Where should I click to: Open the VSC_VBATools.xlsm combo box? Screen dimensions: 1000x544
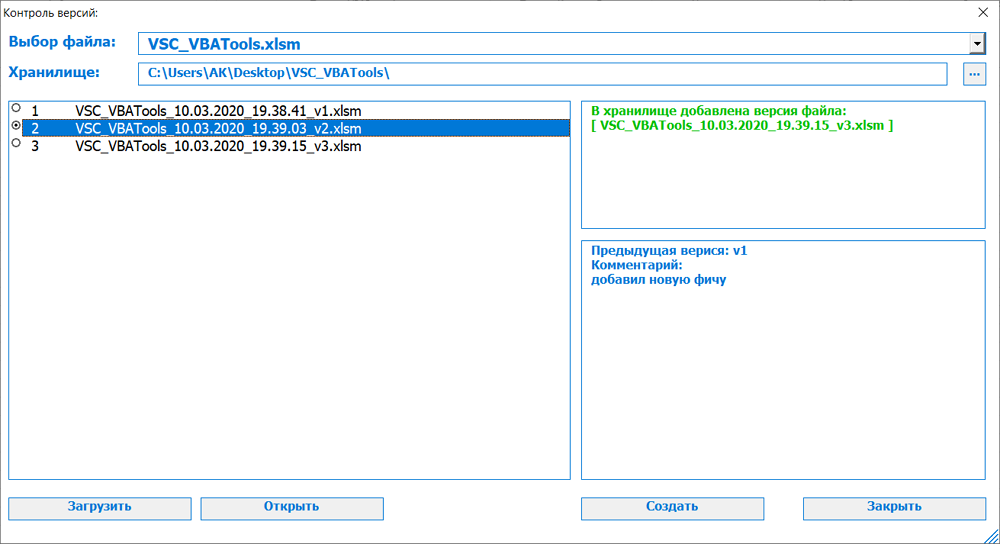(x=561, y=43)
